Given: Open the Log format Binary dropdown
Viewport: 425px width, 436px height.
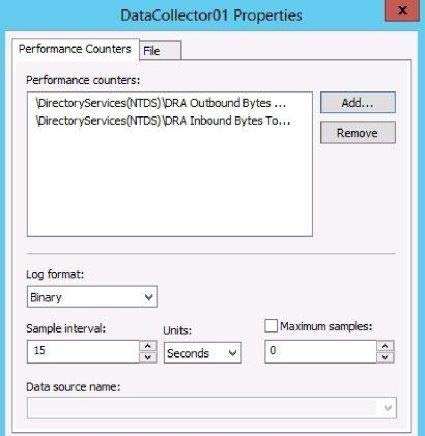Looking at the screenshot, I should (x=92, y=297).
